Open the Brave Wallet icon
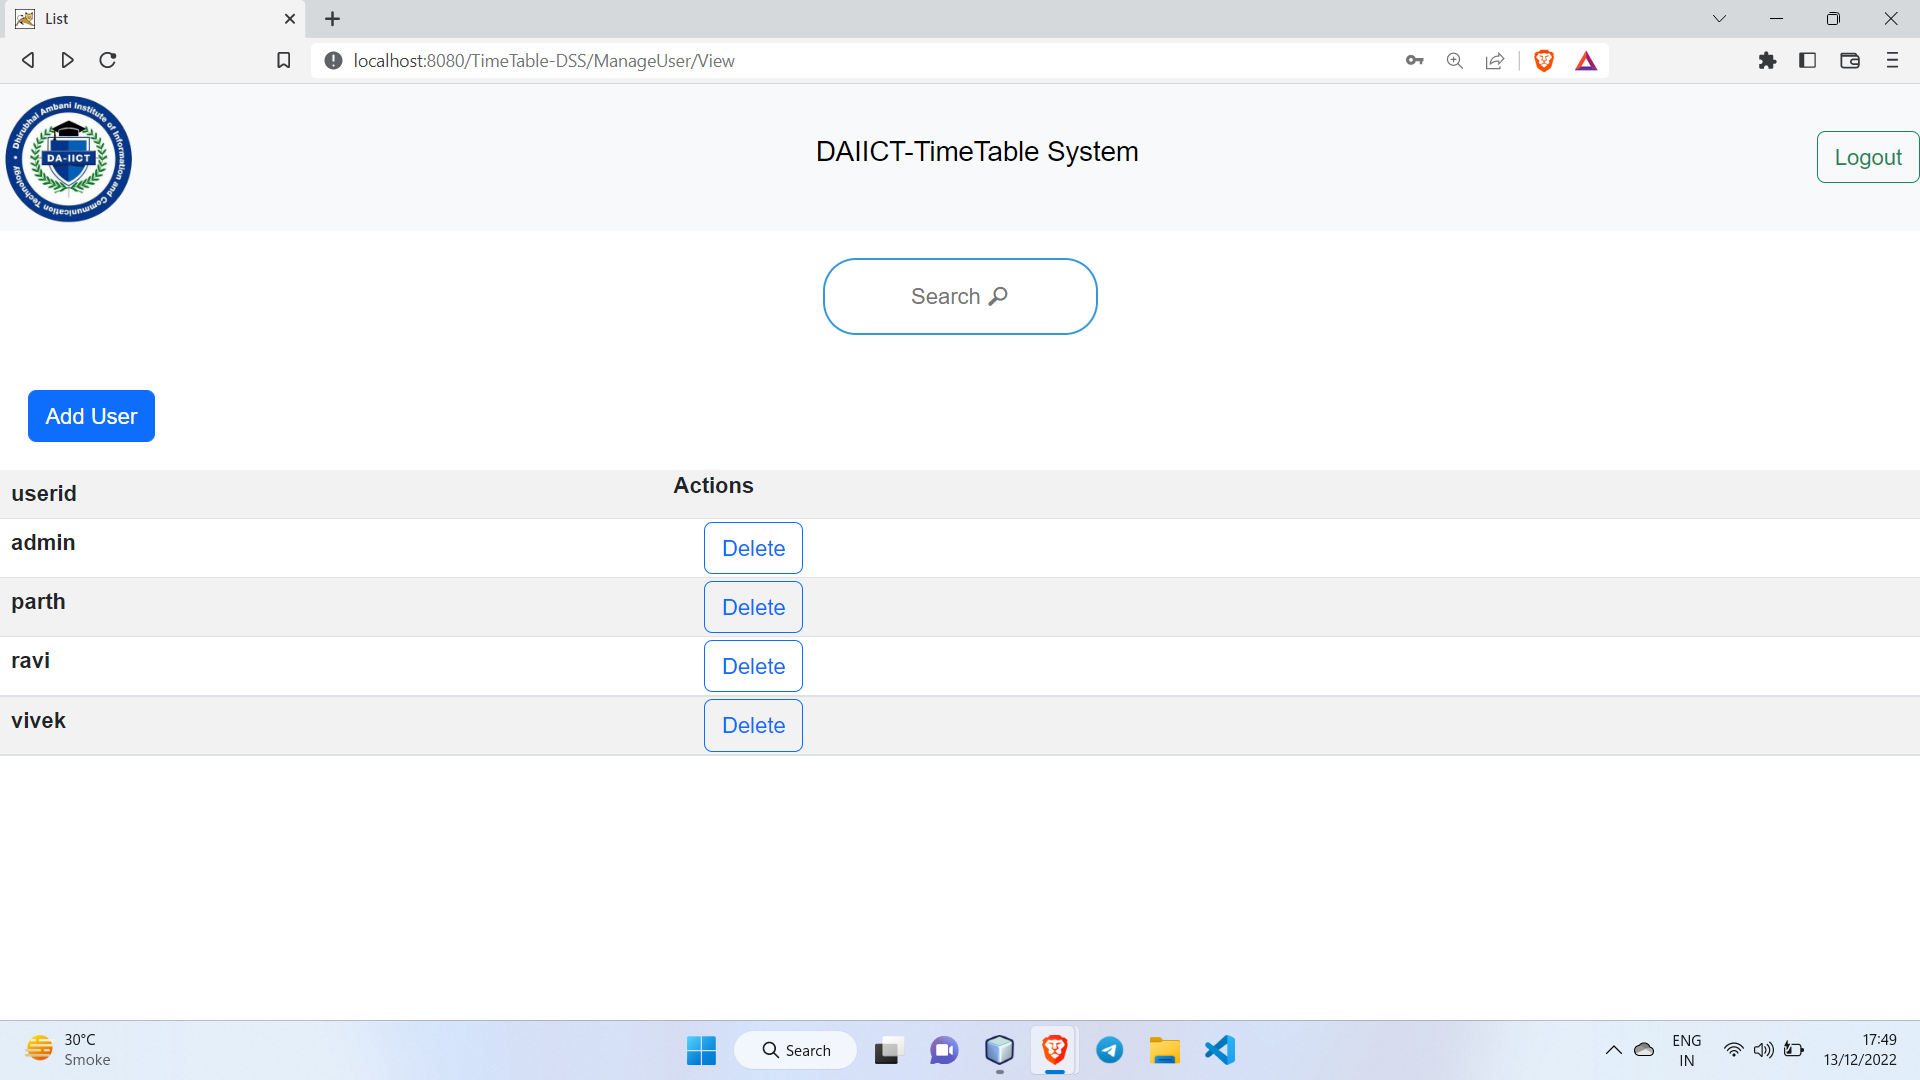 pyautogui.click(x=1850, y=61)
